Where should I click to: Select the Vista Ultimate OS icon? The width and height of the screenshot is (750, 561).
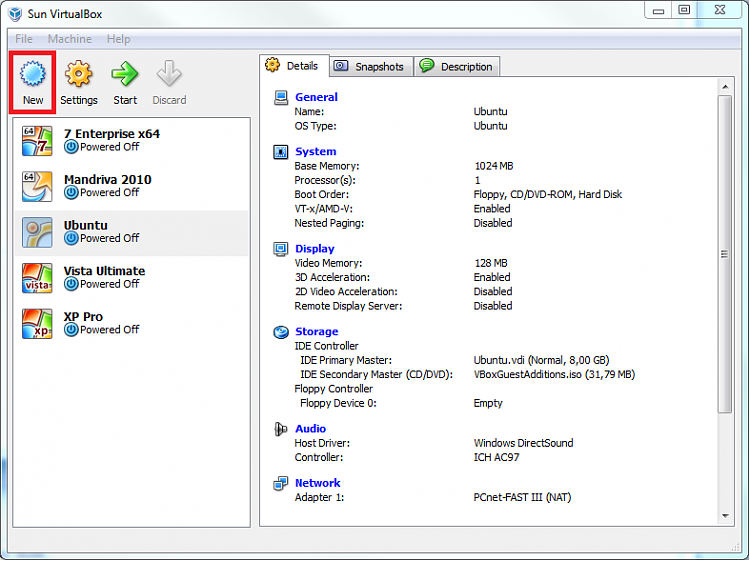[37, 278]
